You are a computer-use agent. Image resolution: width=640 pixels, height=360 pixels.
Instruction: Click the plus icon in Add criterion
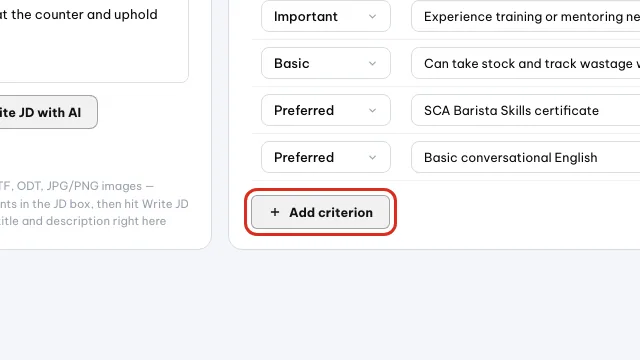coord(275,212)
